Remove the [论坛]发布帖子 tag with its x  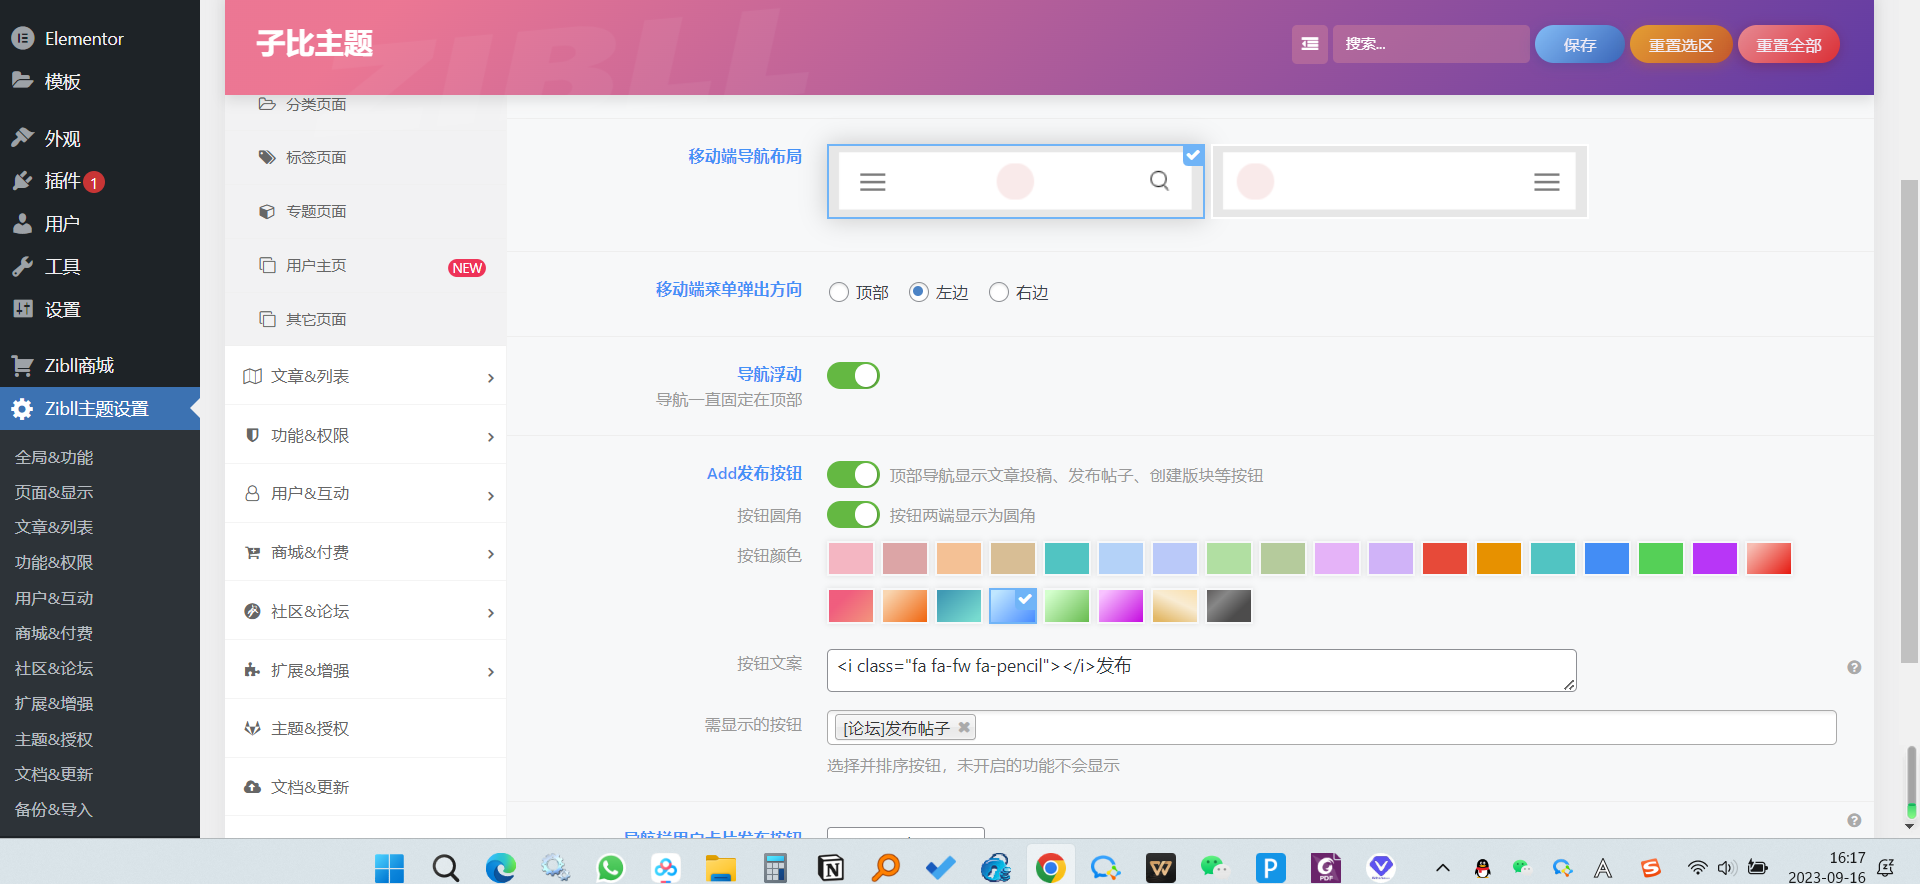point(964,727)
